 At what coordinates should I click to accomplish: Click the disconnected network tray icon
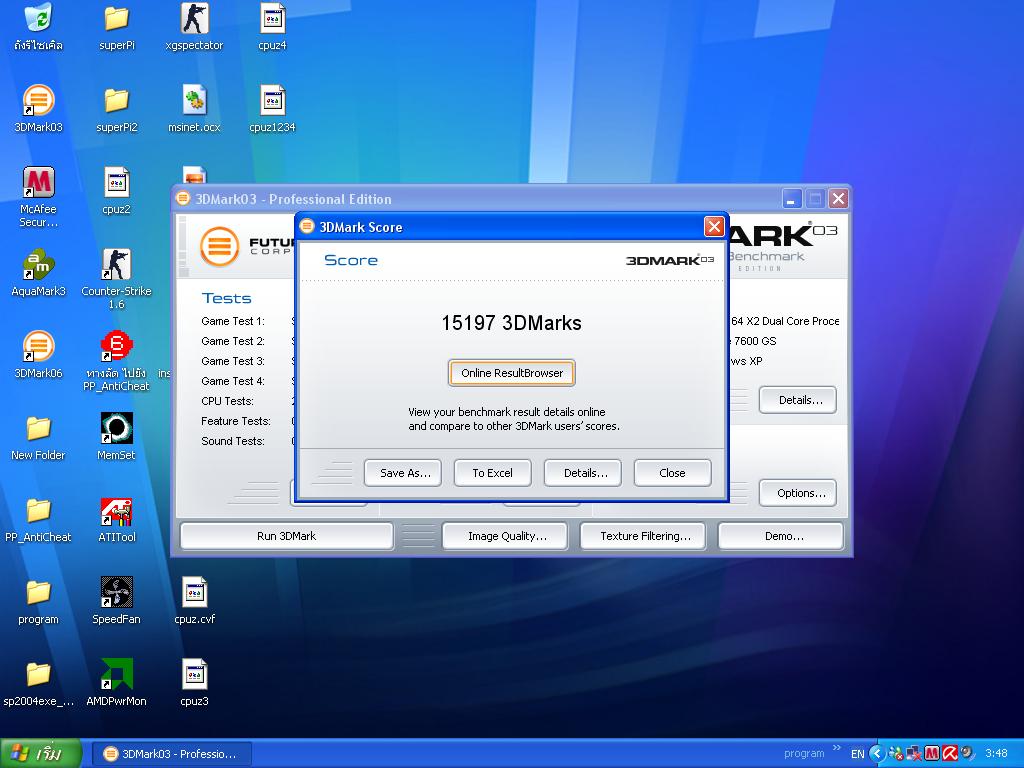point(914,754)
